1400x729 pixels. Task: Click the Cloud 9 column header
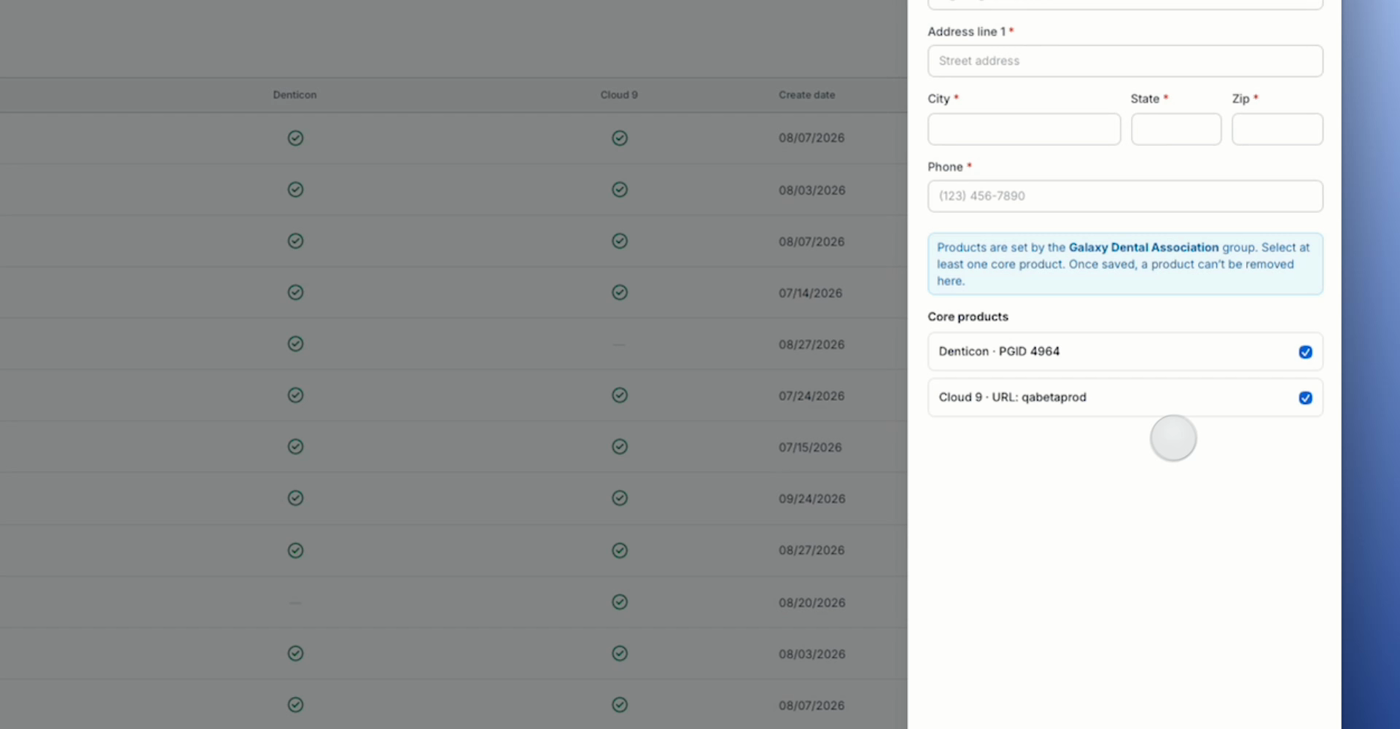[619, 95]
